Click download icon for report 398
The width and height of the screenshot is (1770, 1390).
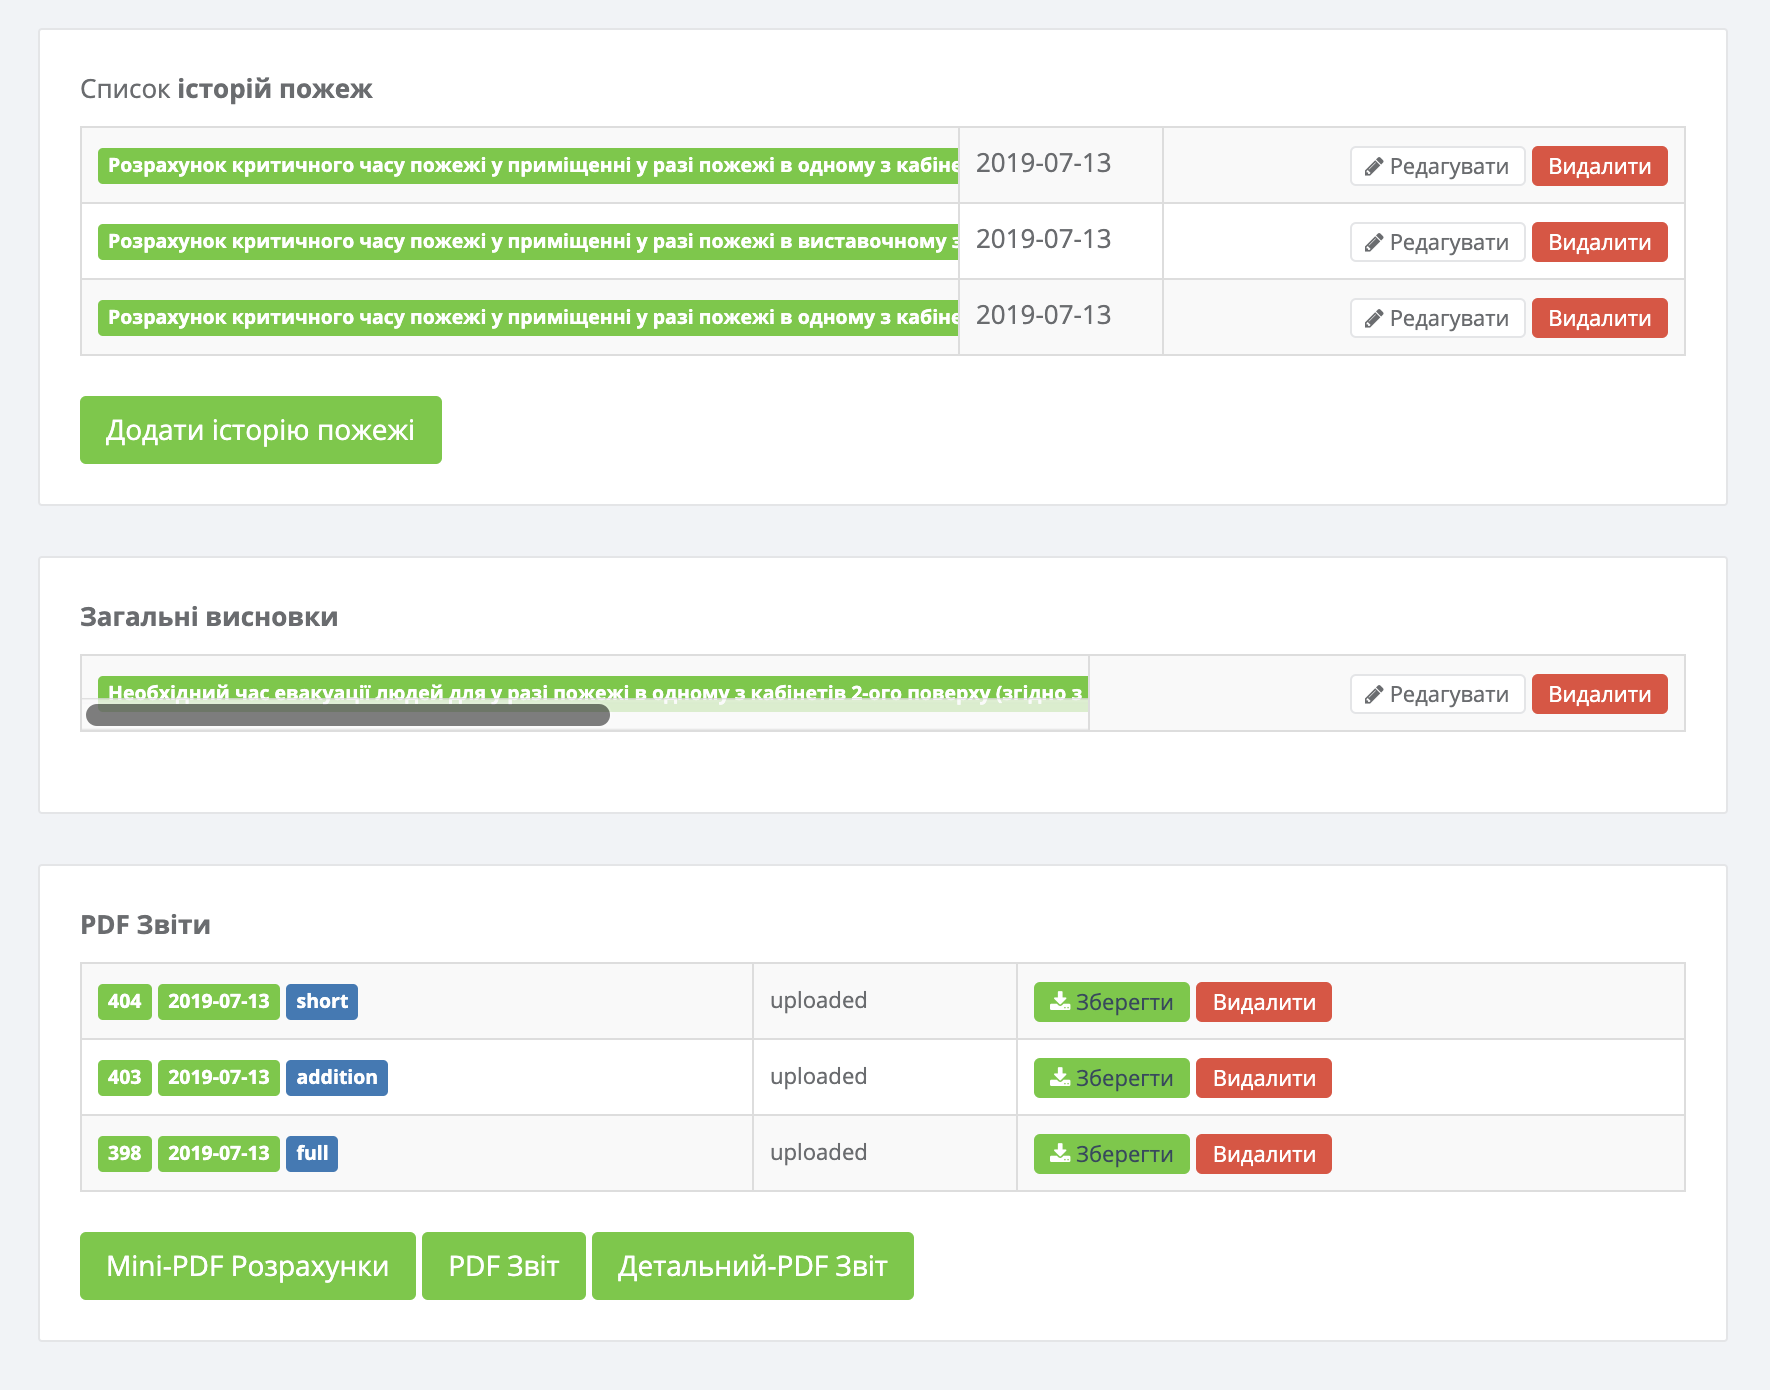coord(1060,1153)
